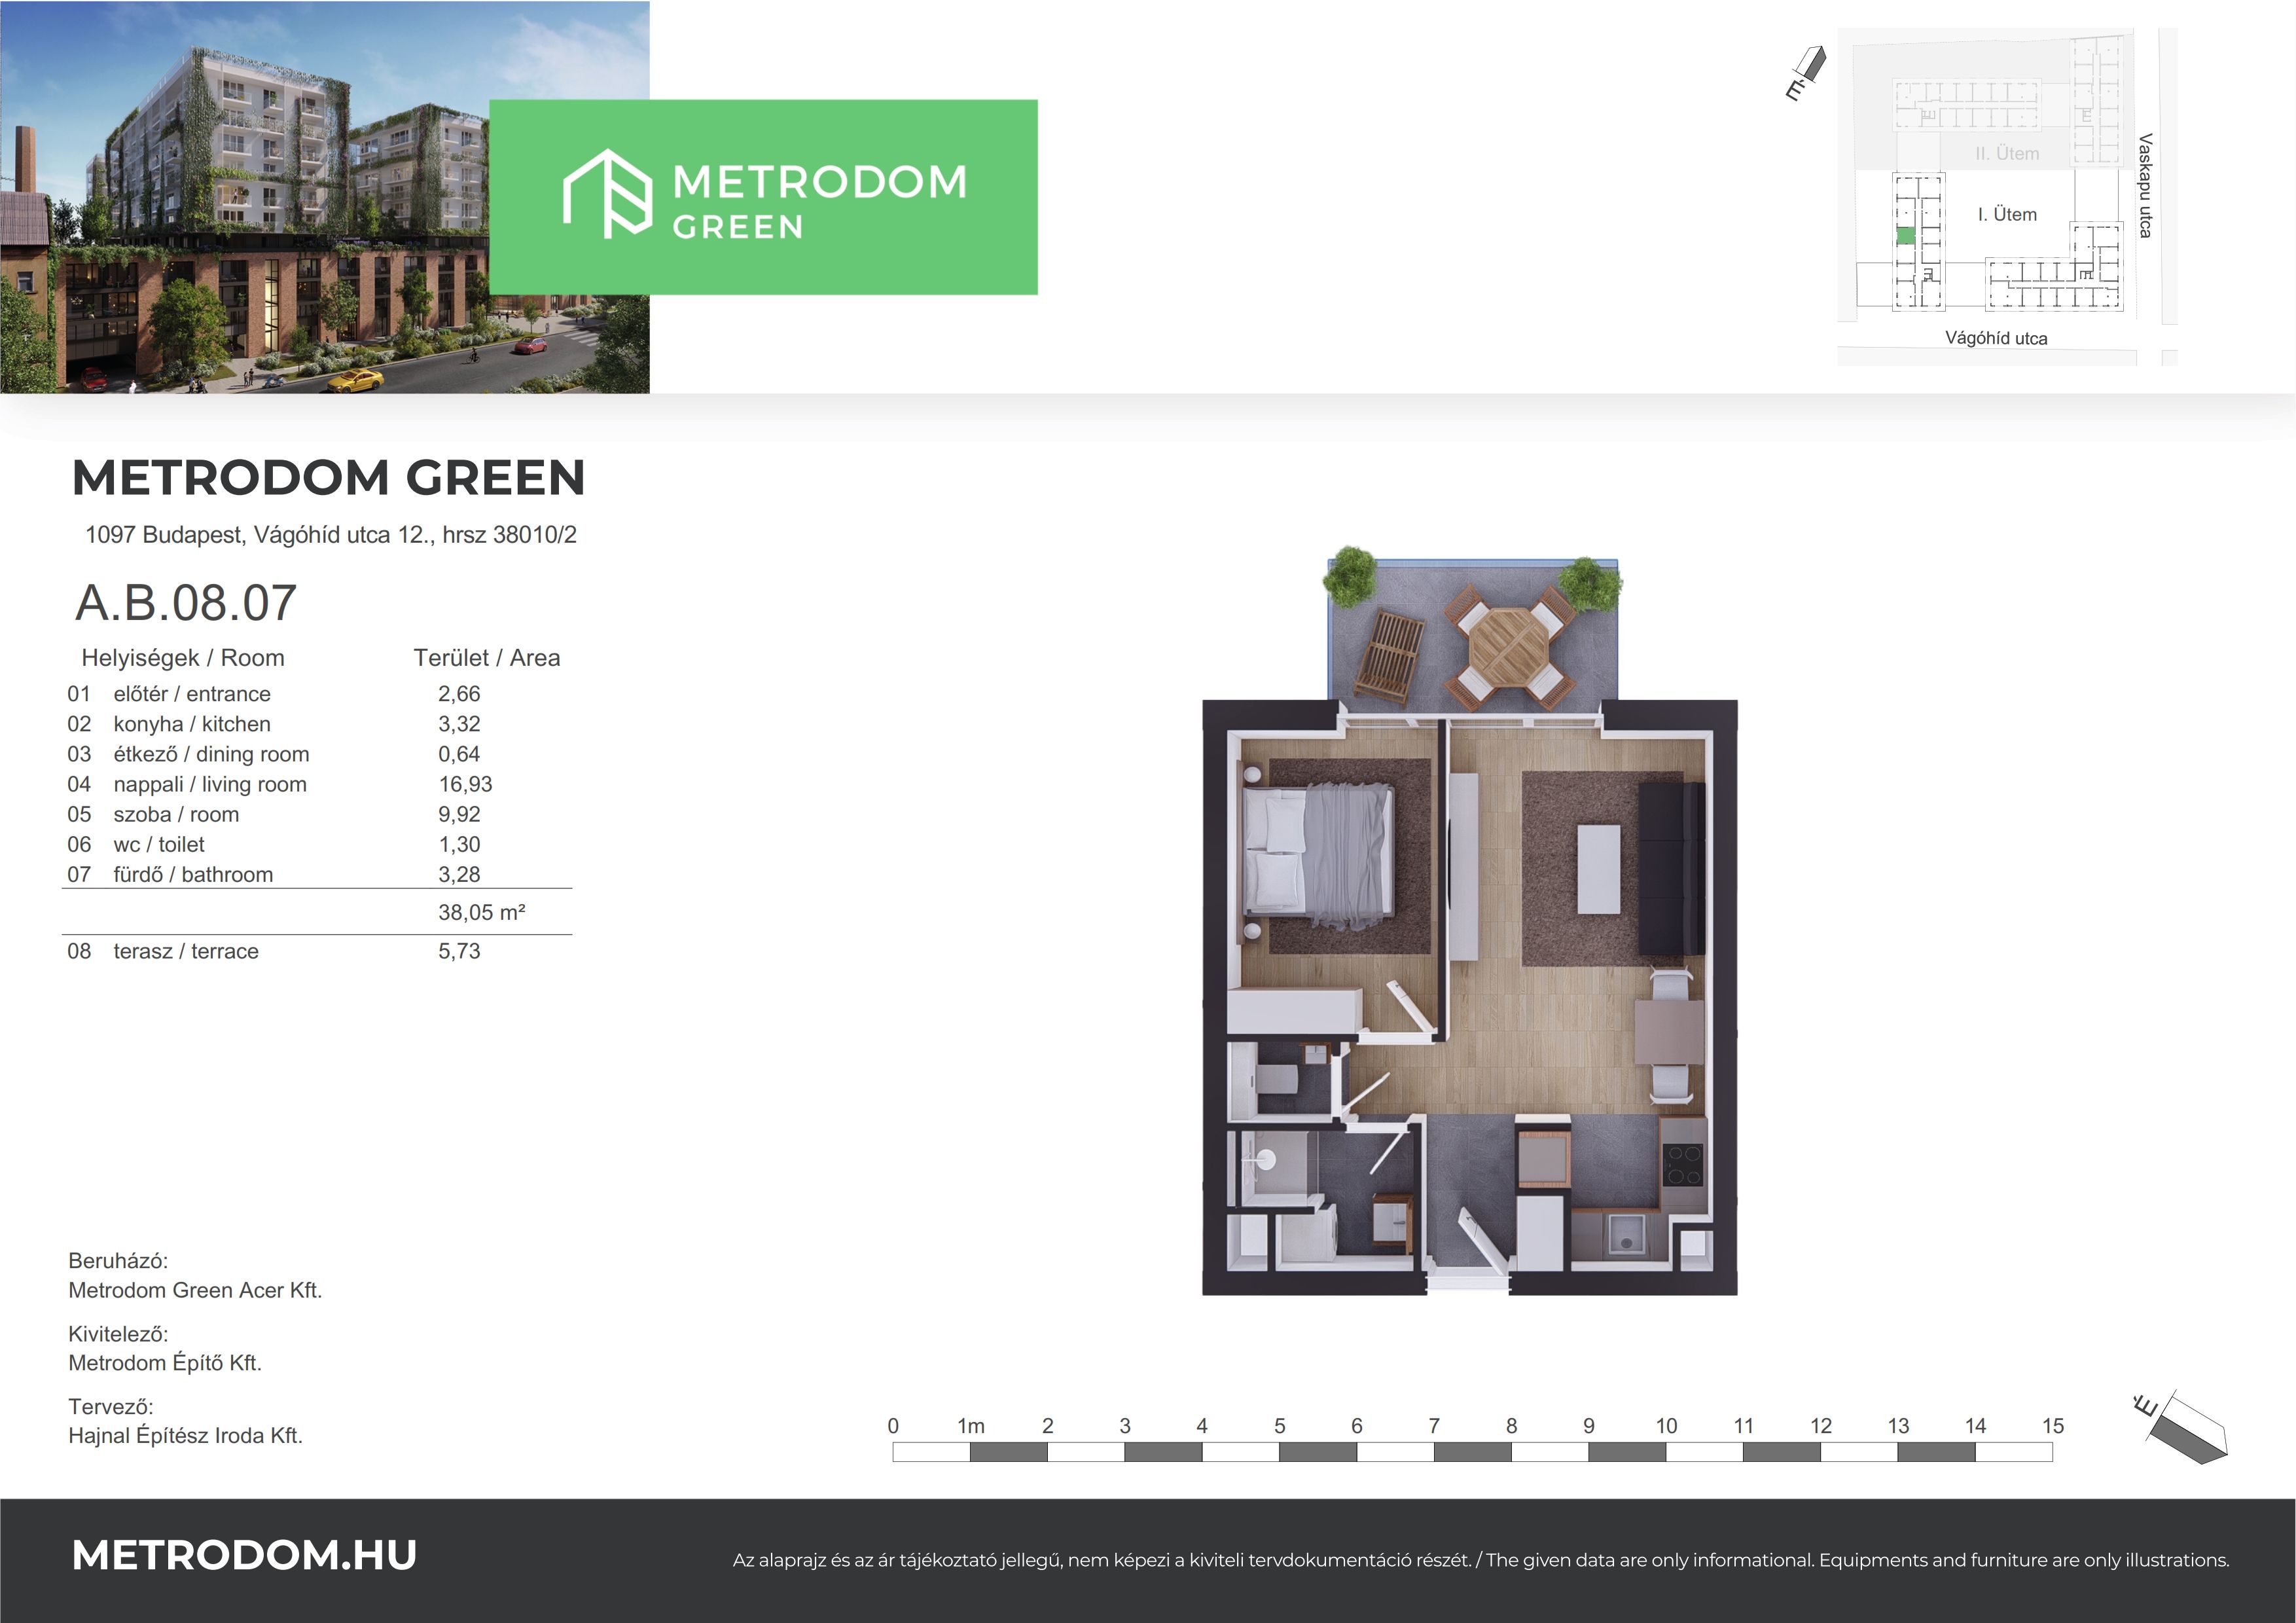Screen dimensions: 2296x1623
Task: Click the I. Ütem label on the site map
Action: [x=2007, y=214]
